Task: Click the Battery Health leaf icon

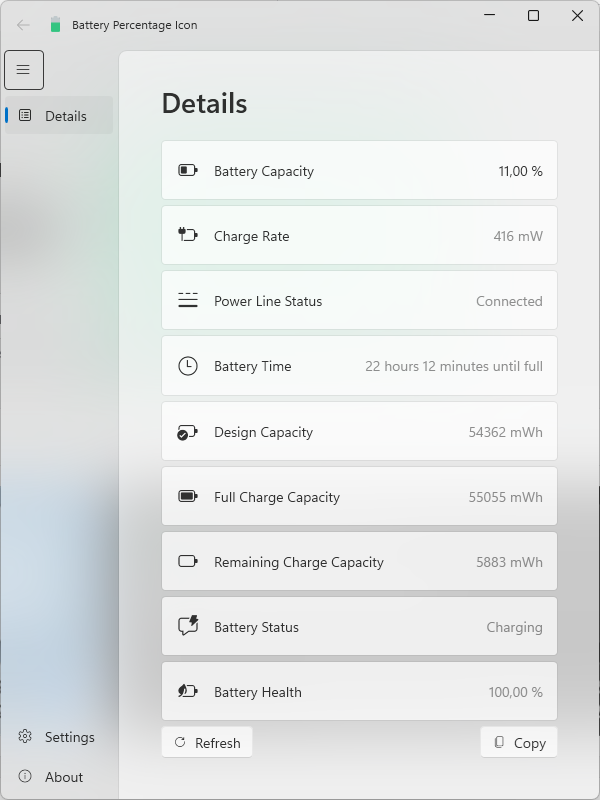Action: (x=188, y=691)
